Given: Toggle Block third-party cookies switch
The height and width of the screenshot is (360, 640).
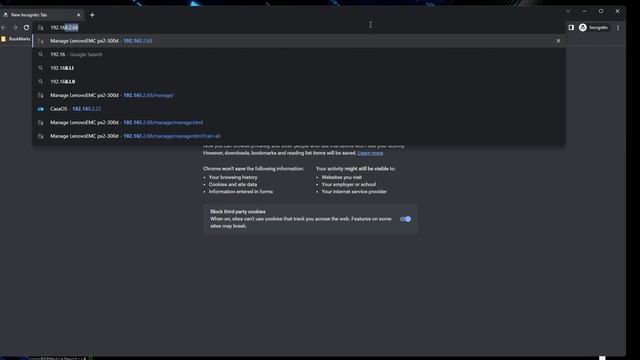Looking at the screenshot, I should pos(405,219).
